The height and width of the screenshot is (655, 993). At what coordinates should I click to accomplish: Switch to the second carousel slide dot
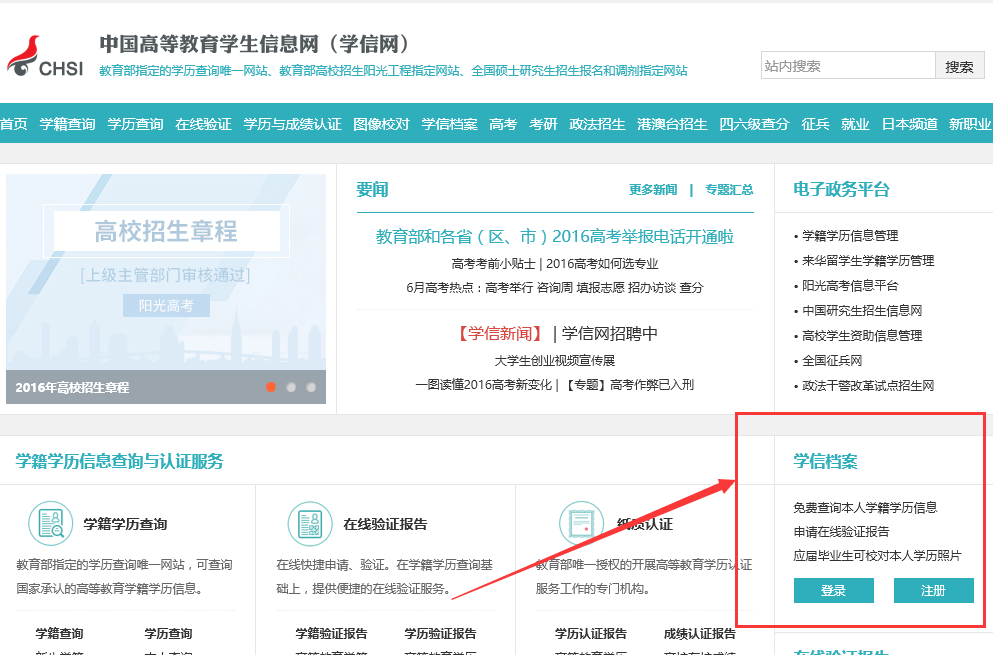[291, 387]
